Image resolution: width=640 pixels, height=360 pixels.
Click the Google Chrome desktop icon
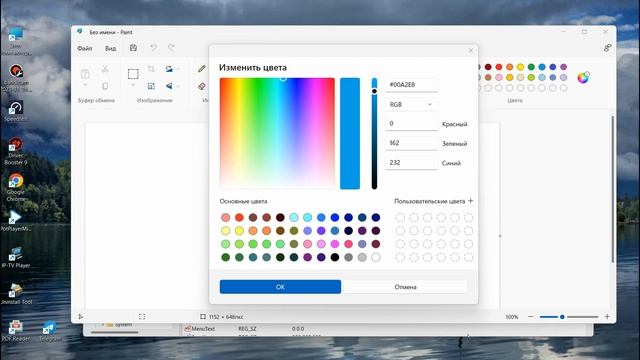tap(16, 187)
